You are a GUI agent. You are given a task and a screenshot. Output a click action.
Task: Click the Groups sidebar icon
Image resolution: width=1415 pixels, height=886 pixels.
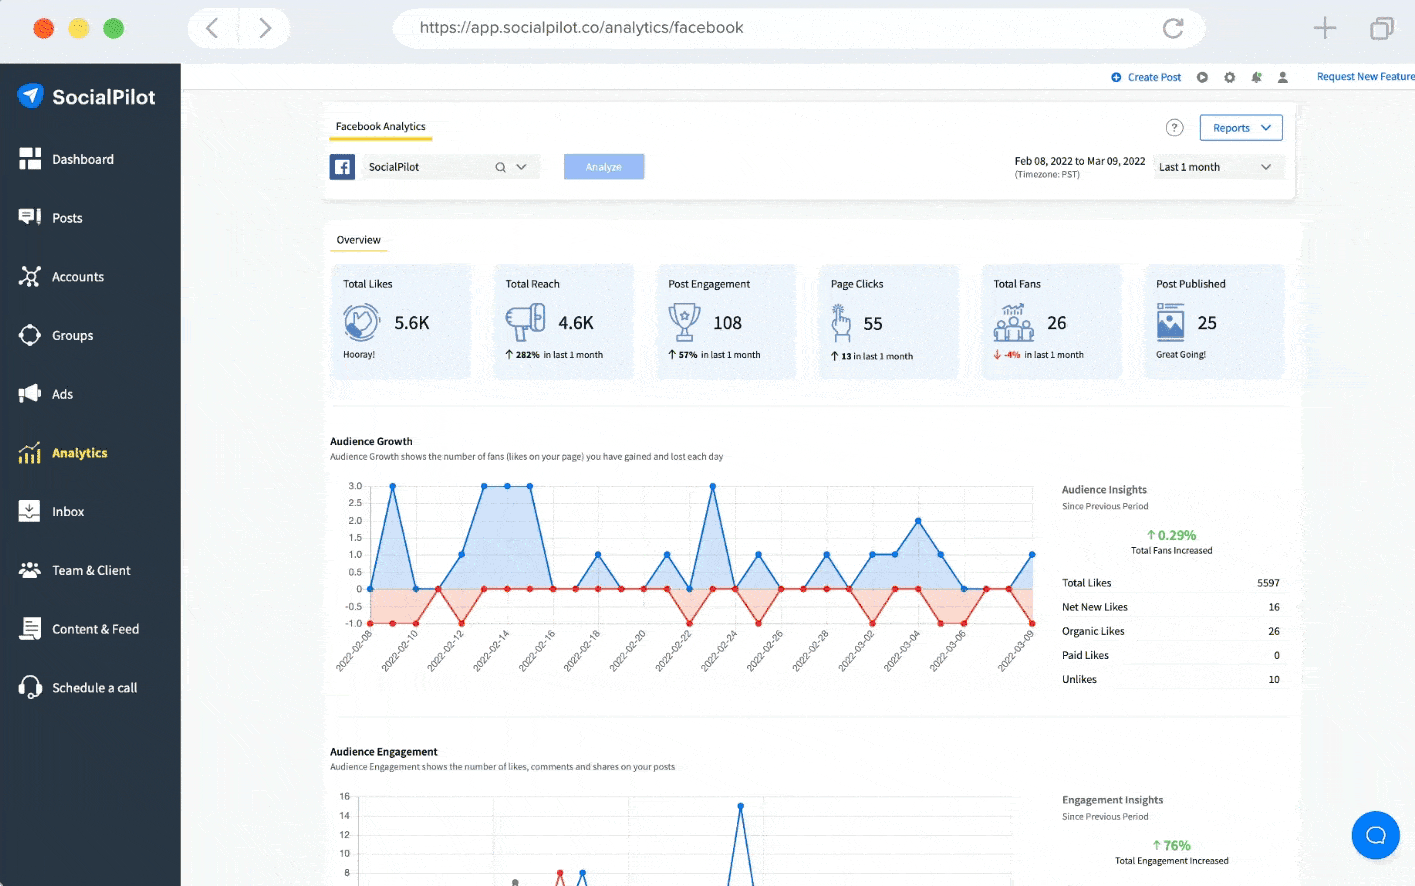(30, 335)
